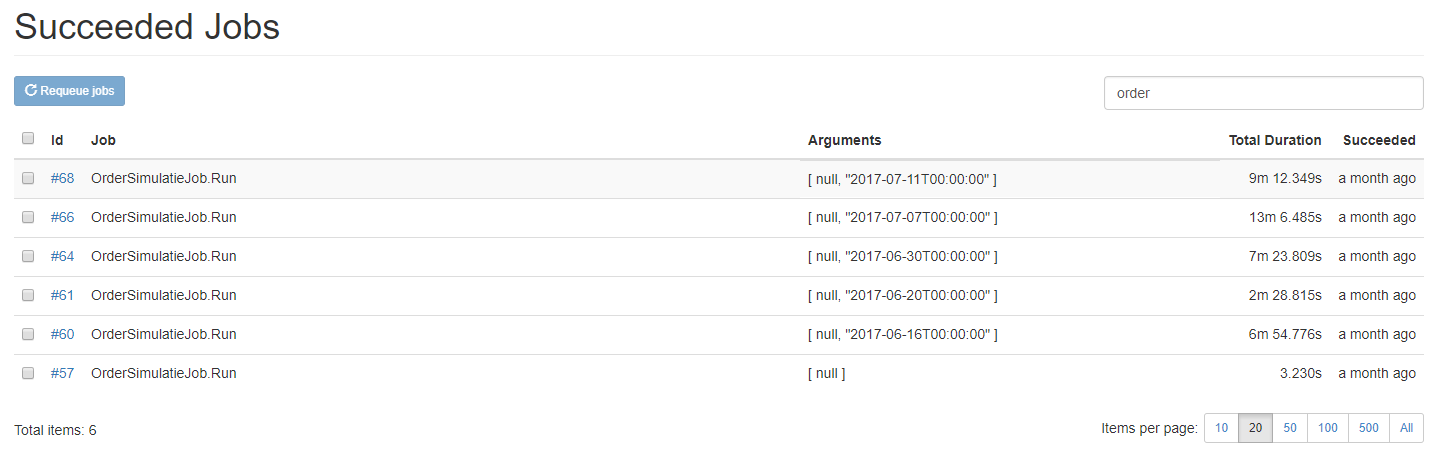Screen dimensions: 1431x460
Task: Enable the checkbox for job #60
Action: (28, 334)
